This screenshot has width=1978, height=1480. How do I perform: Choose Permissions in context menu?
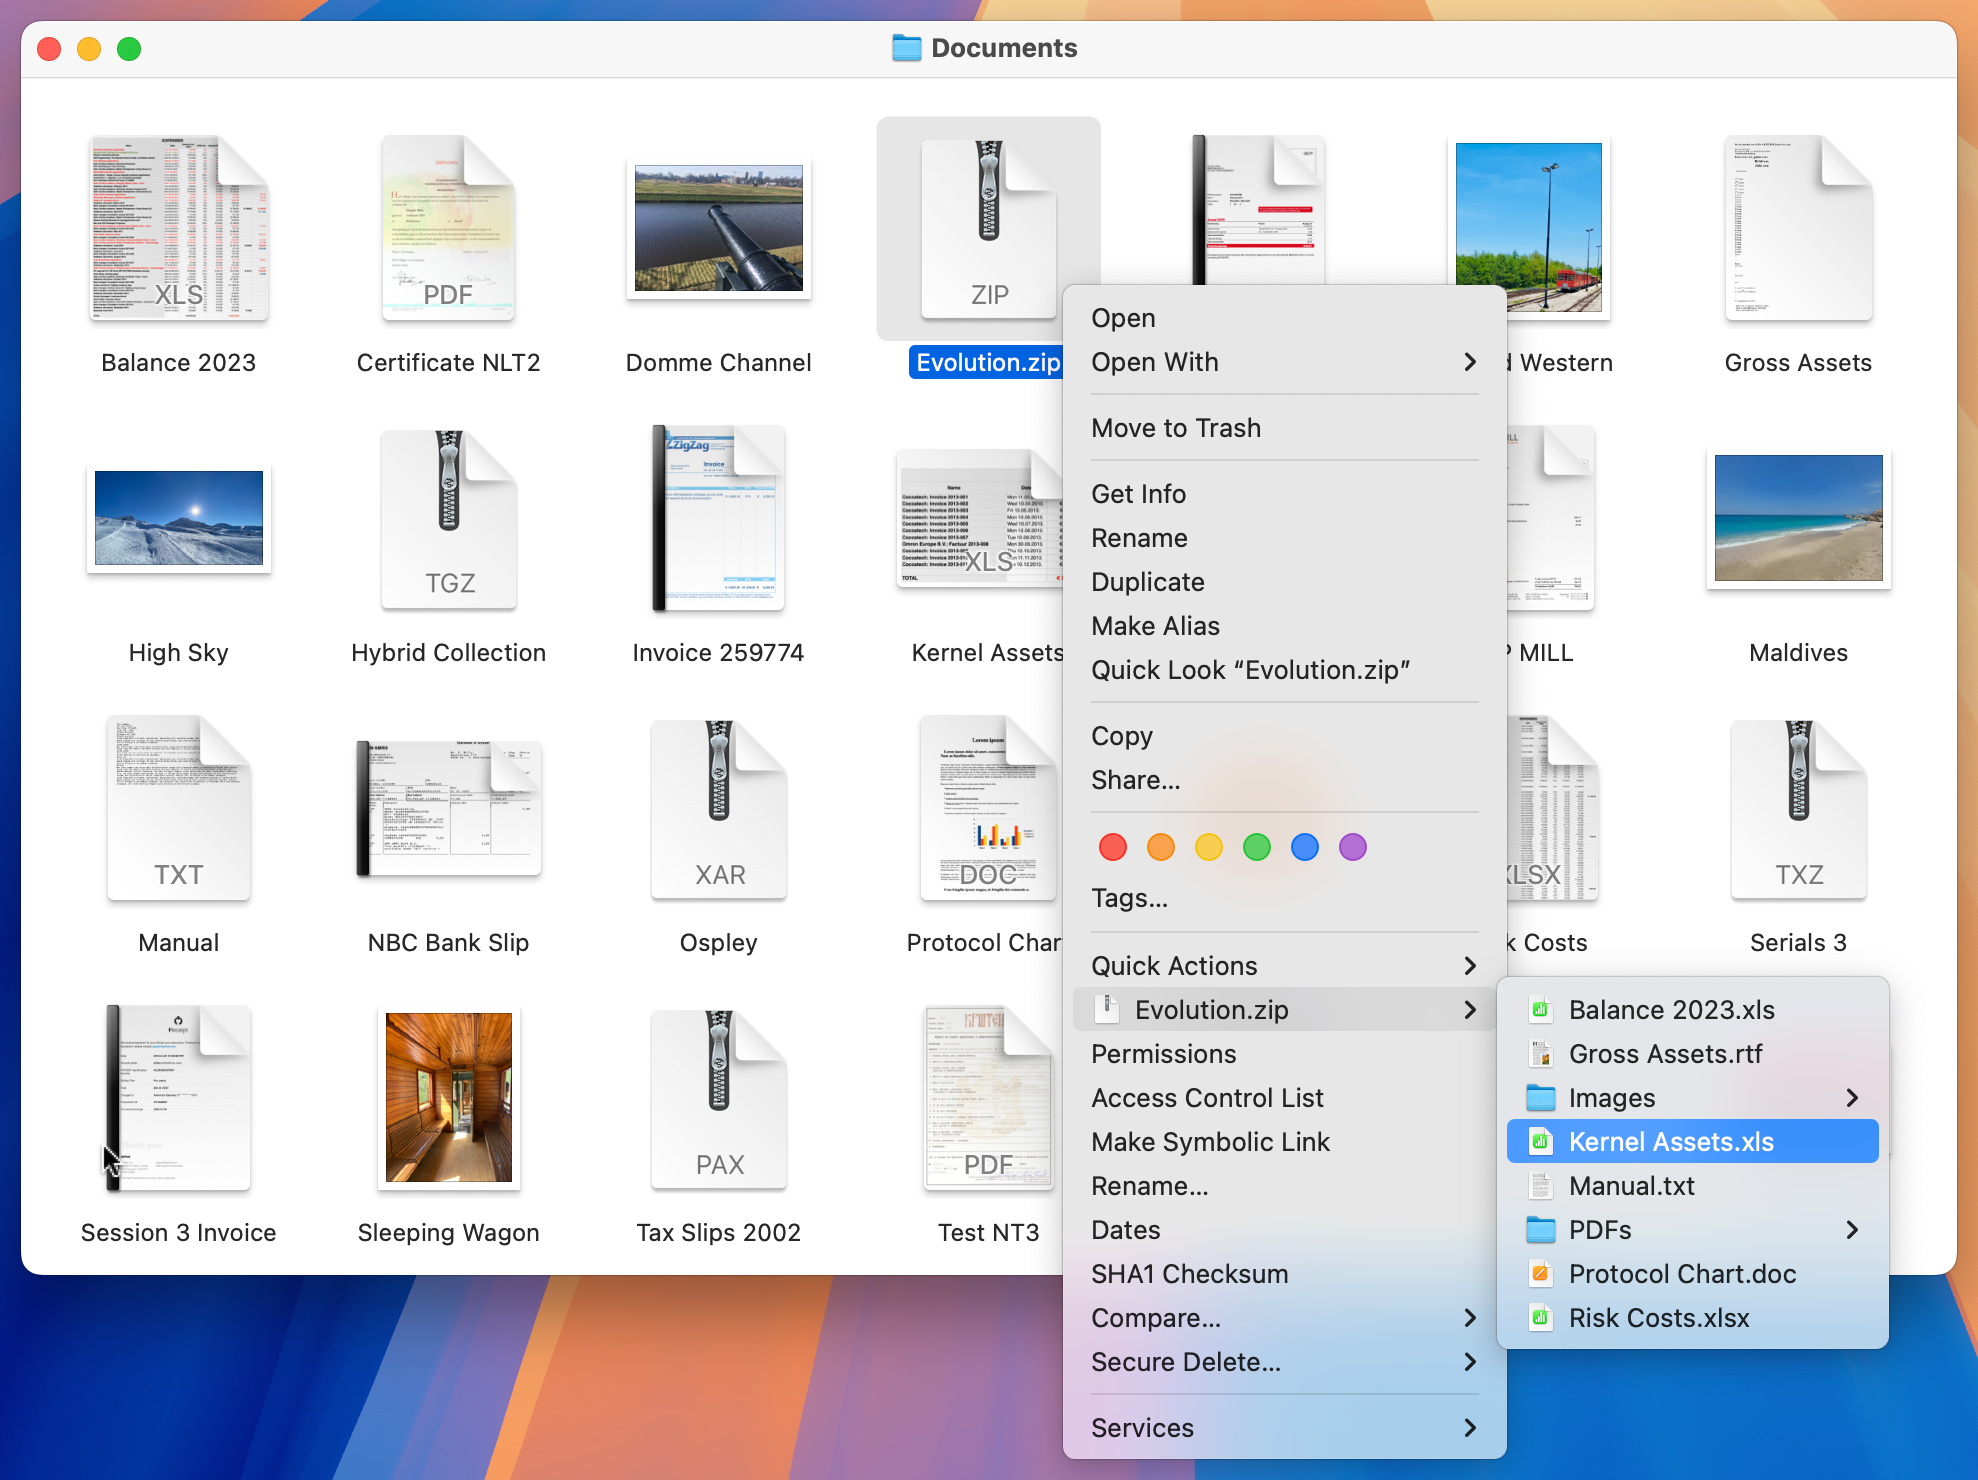pyautogui.click(x=1285, y=1054)
